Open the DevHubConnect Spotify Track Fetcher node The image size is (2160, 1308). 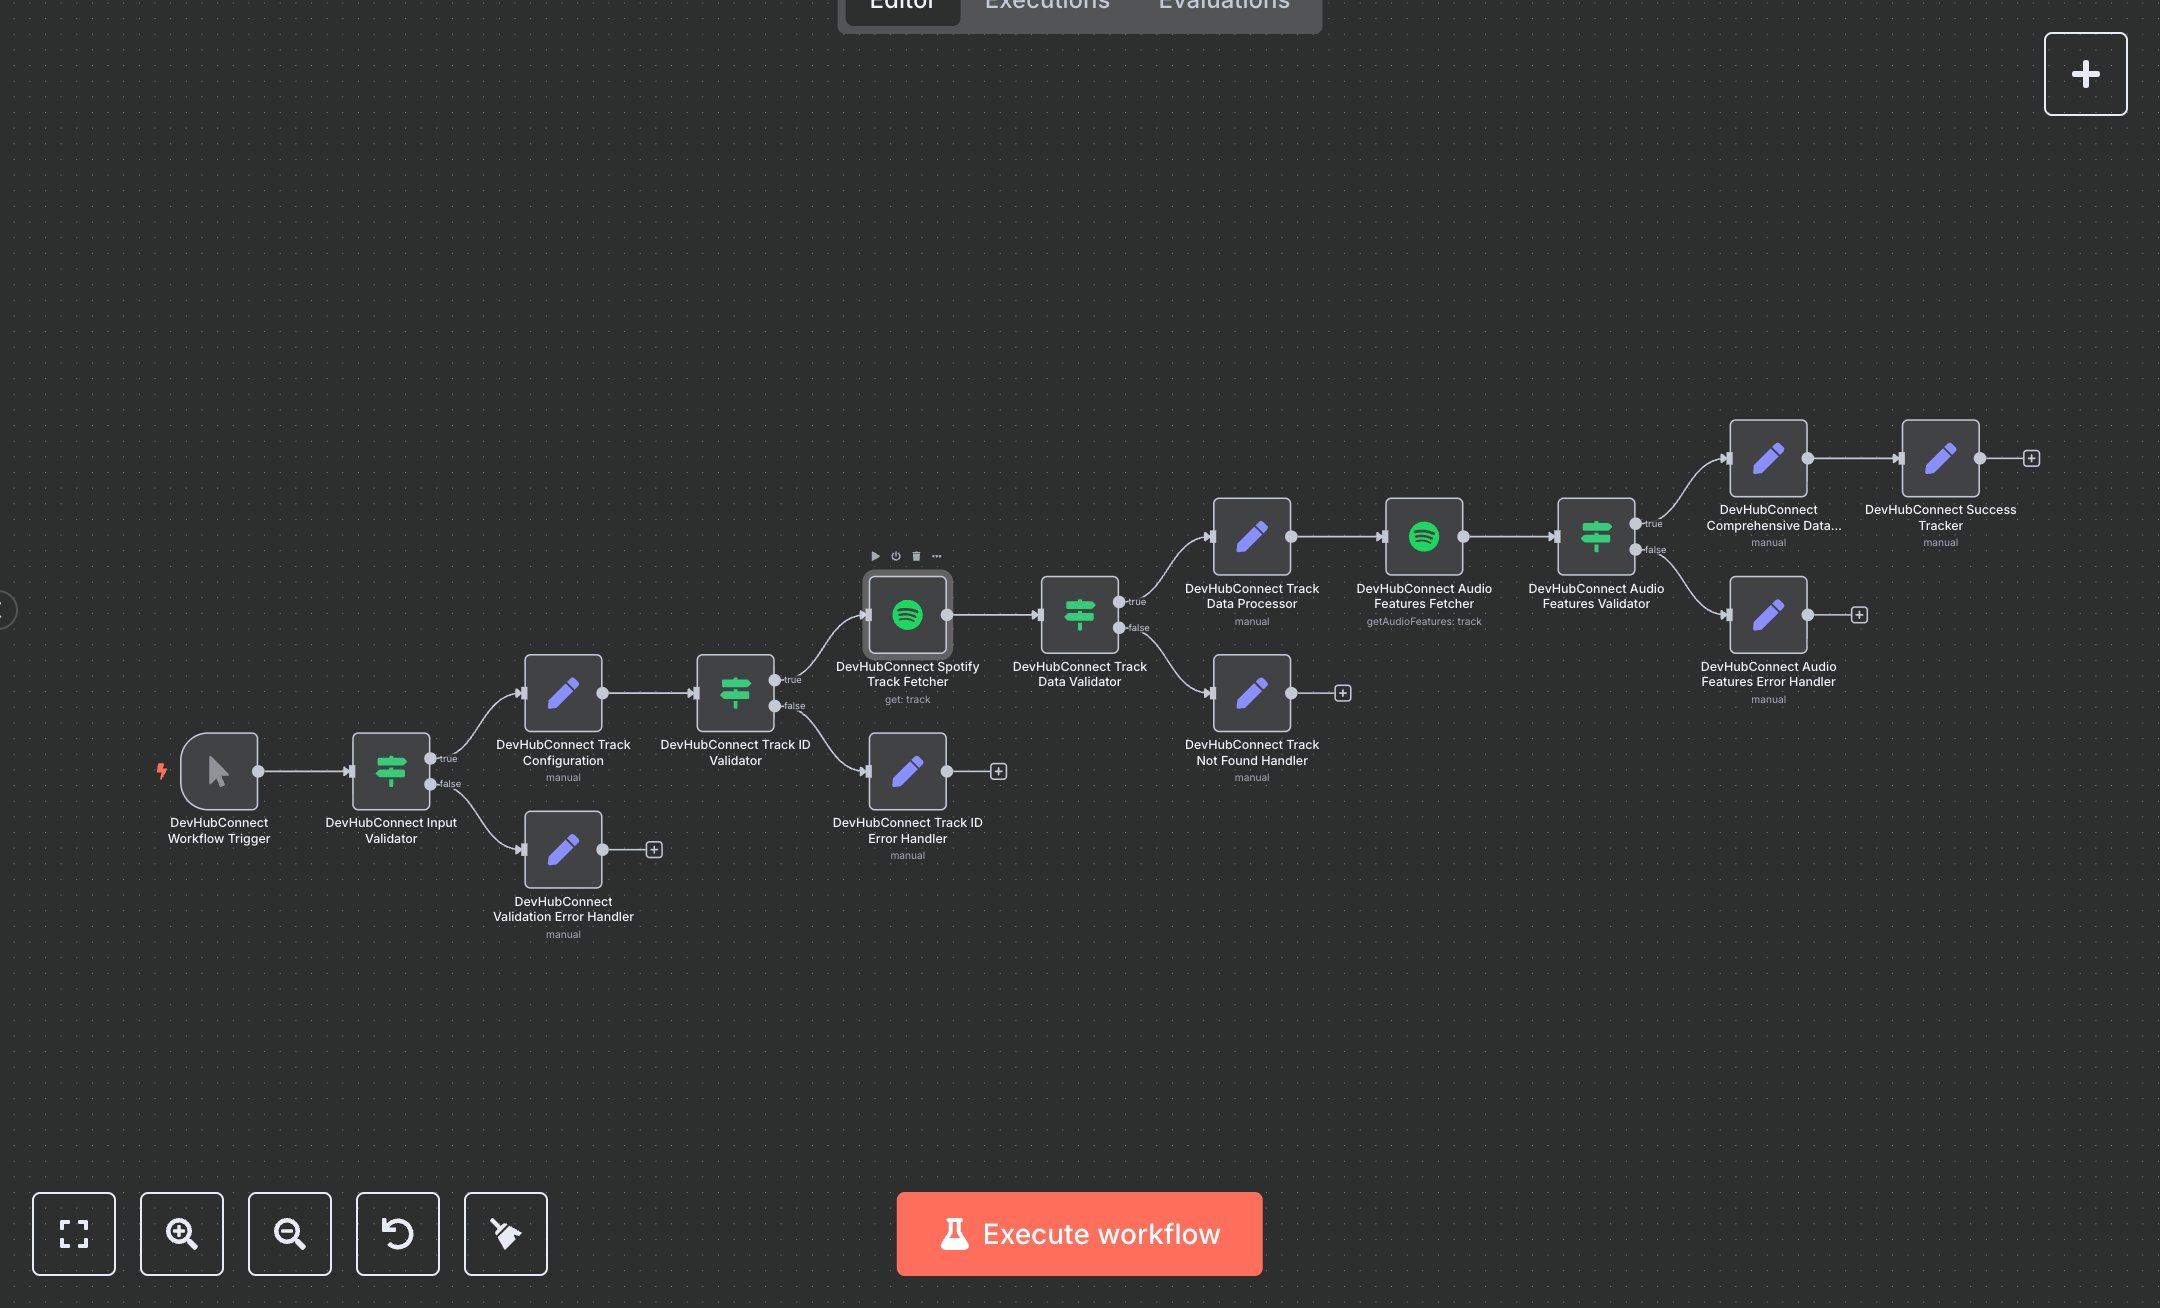coord(906,616)
